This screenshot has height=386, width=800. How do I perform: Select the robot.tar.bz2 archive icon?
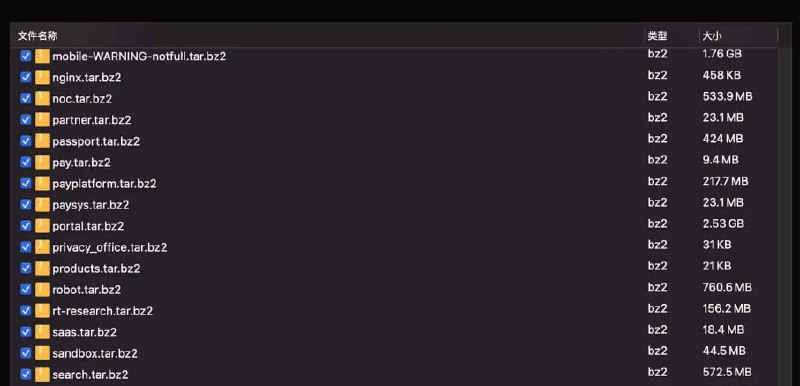(x=42, y=290)
